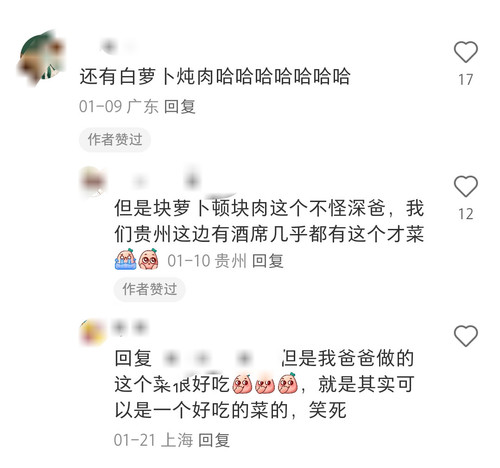
Task: Select the like count 12
Action: coord(466,214)
